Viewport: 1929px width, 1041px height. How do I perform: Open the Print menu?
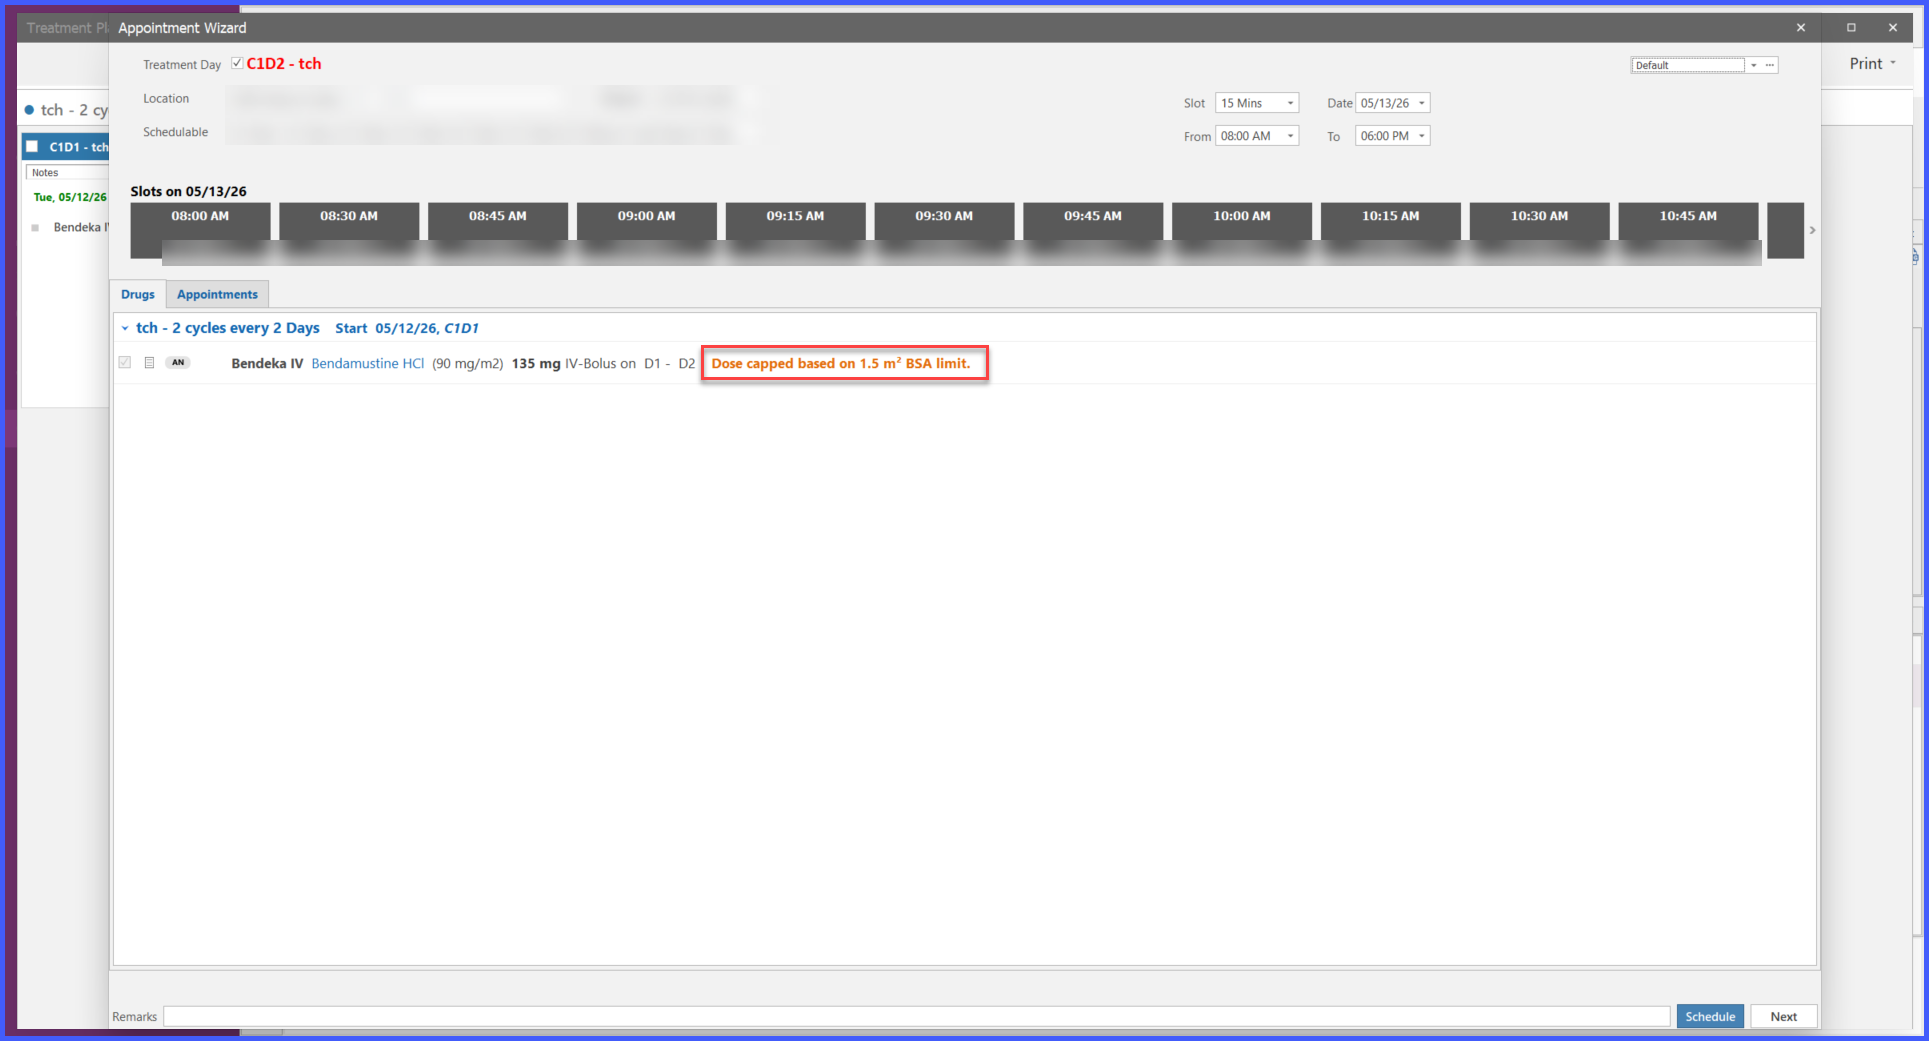[1872, 63]
